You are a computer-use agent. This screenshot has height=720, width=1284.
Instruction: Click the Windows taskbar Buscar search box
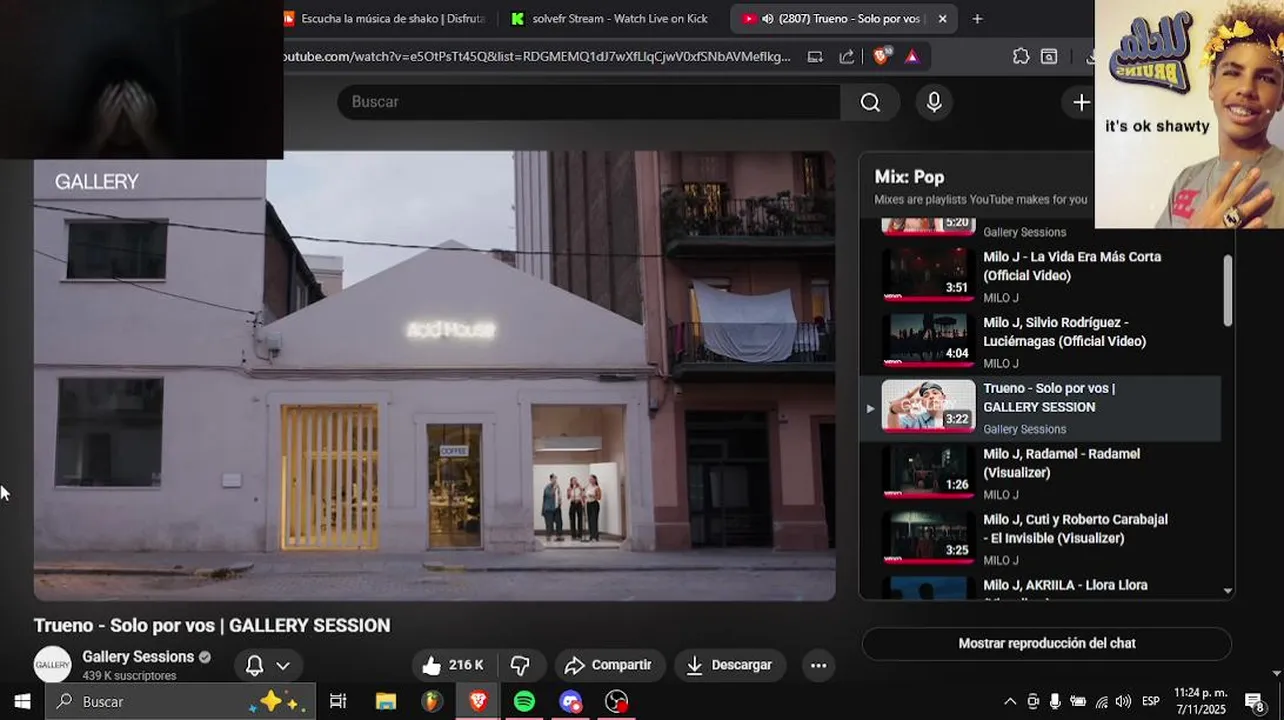pyautogui.click(x=180, y=701)
